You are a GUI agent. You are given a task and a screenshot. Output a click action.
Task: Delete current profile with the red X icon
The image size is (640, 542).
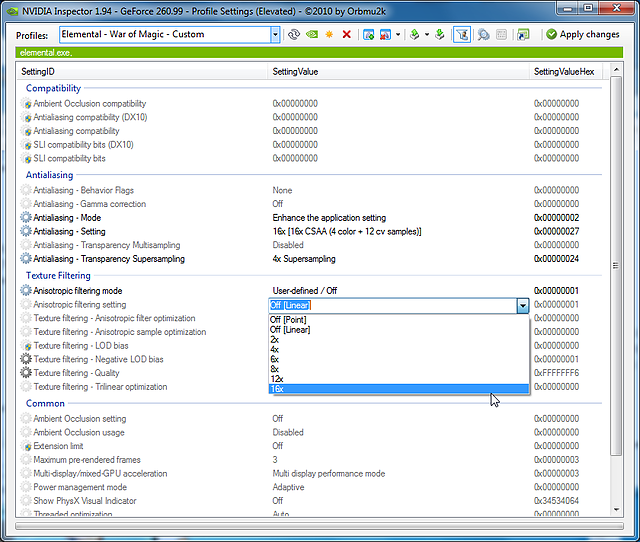pyautogui.click(x=347, y=35)
